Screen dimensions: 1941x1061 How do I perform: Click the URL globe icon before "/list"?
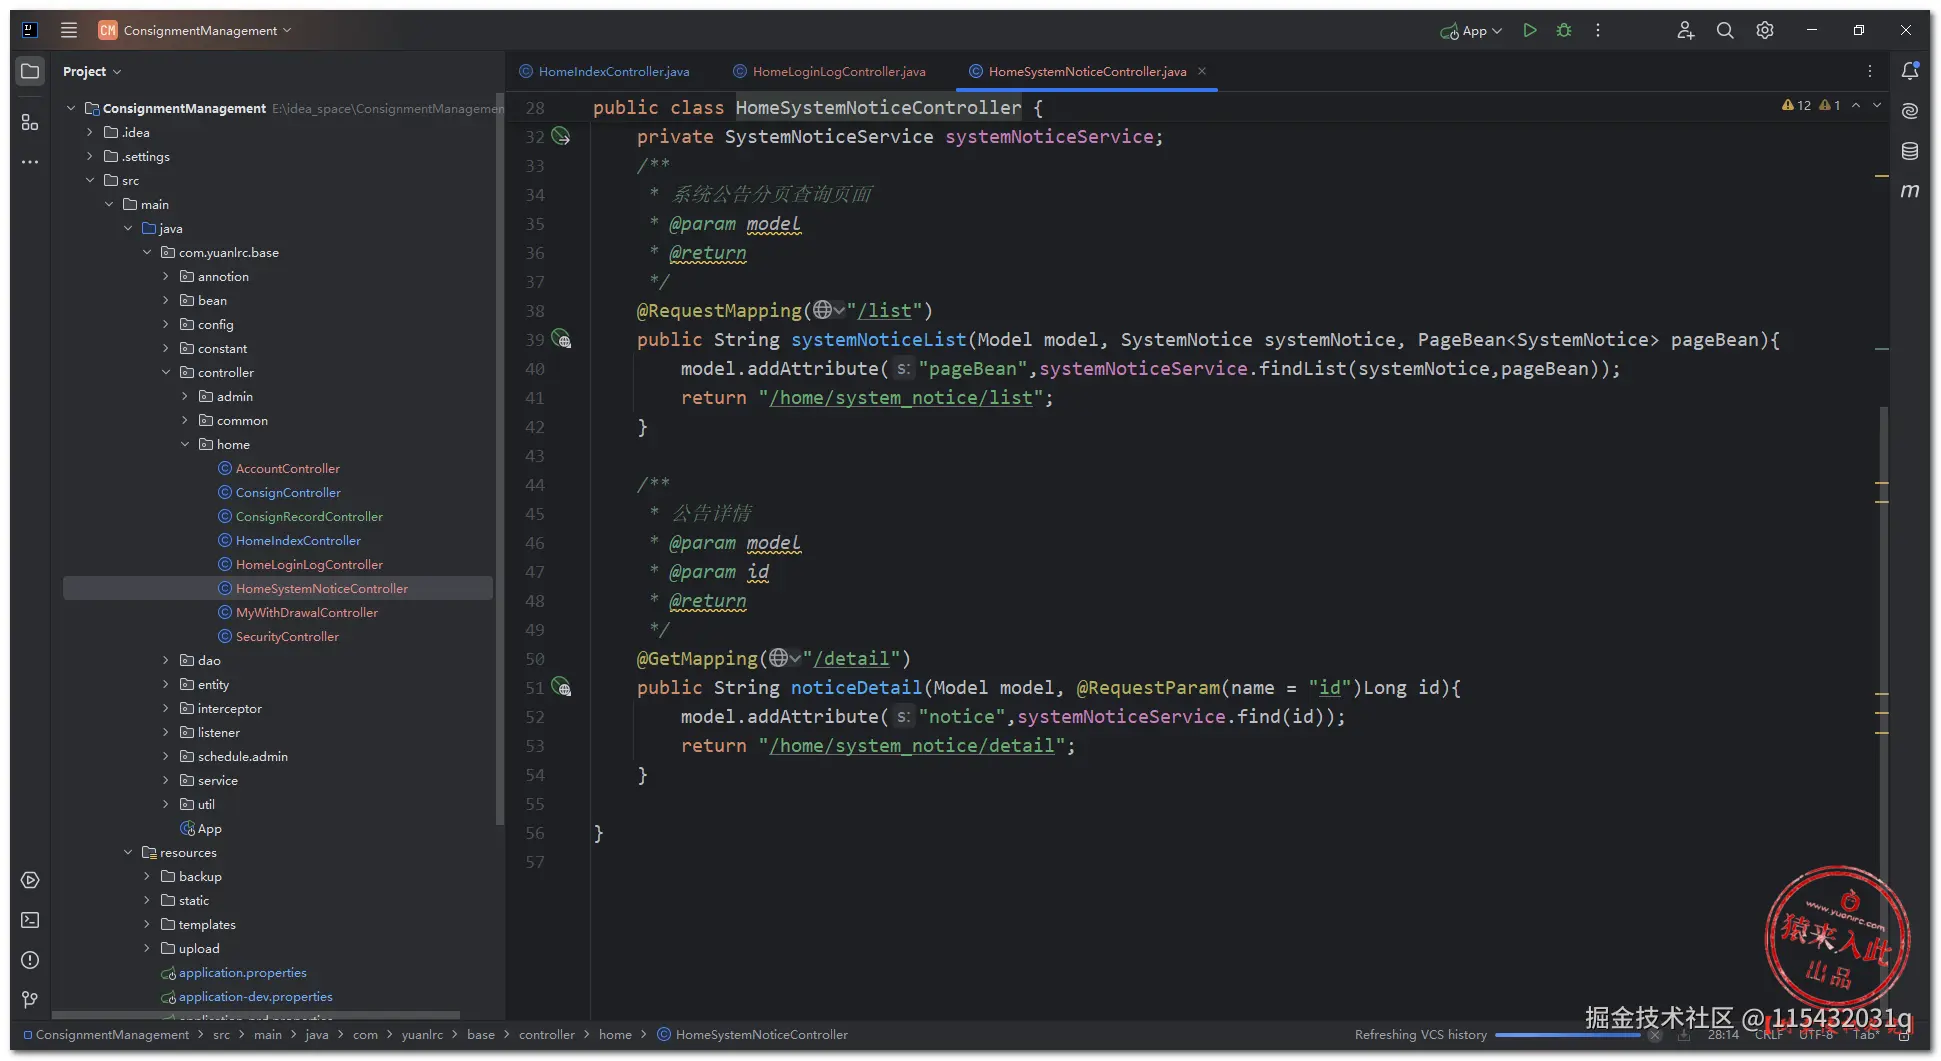click(x=828, y=310)
